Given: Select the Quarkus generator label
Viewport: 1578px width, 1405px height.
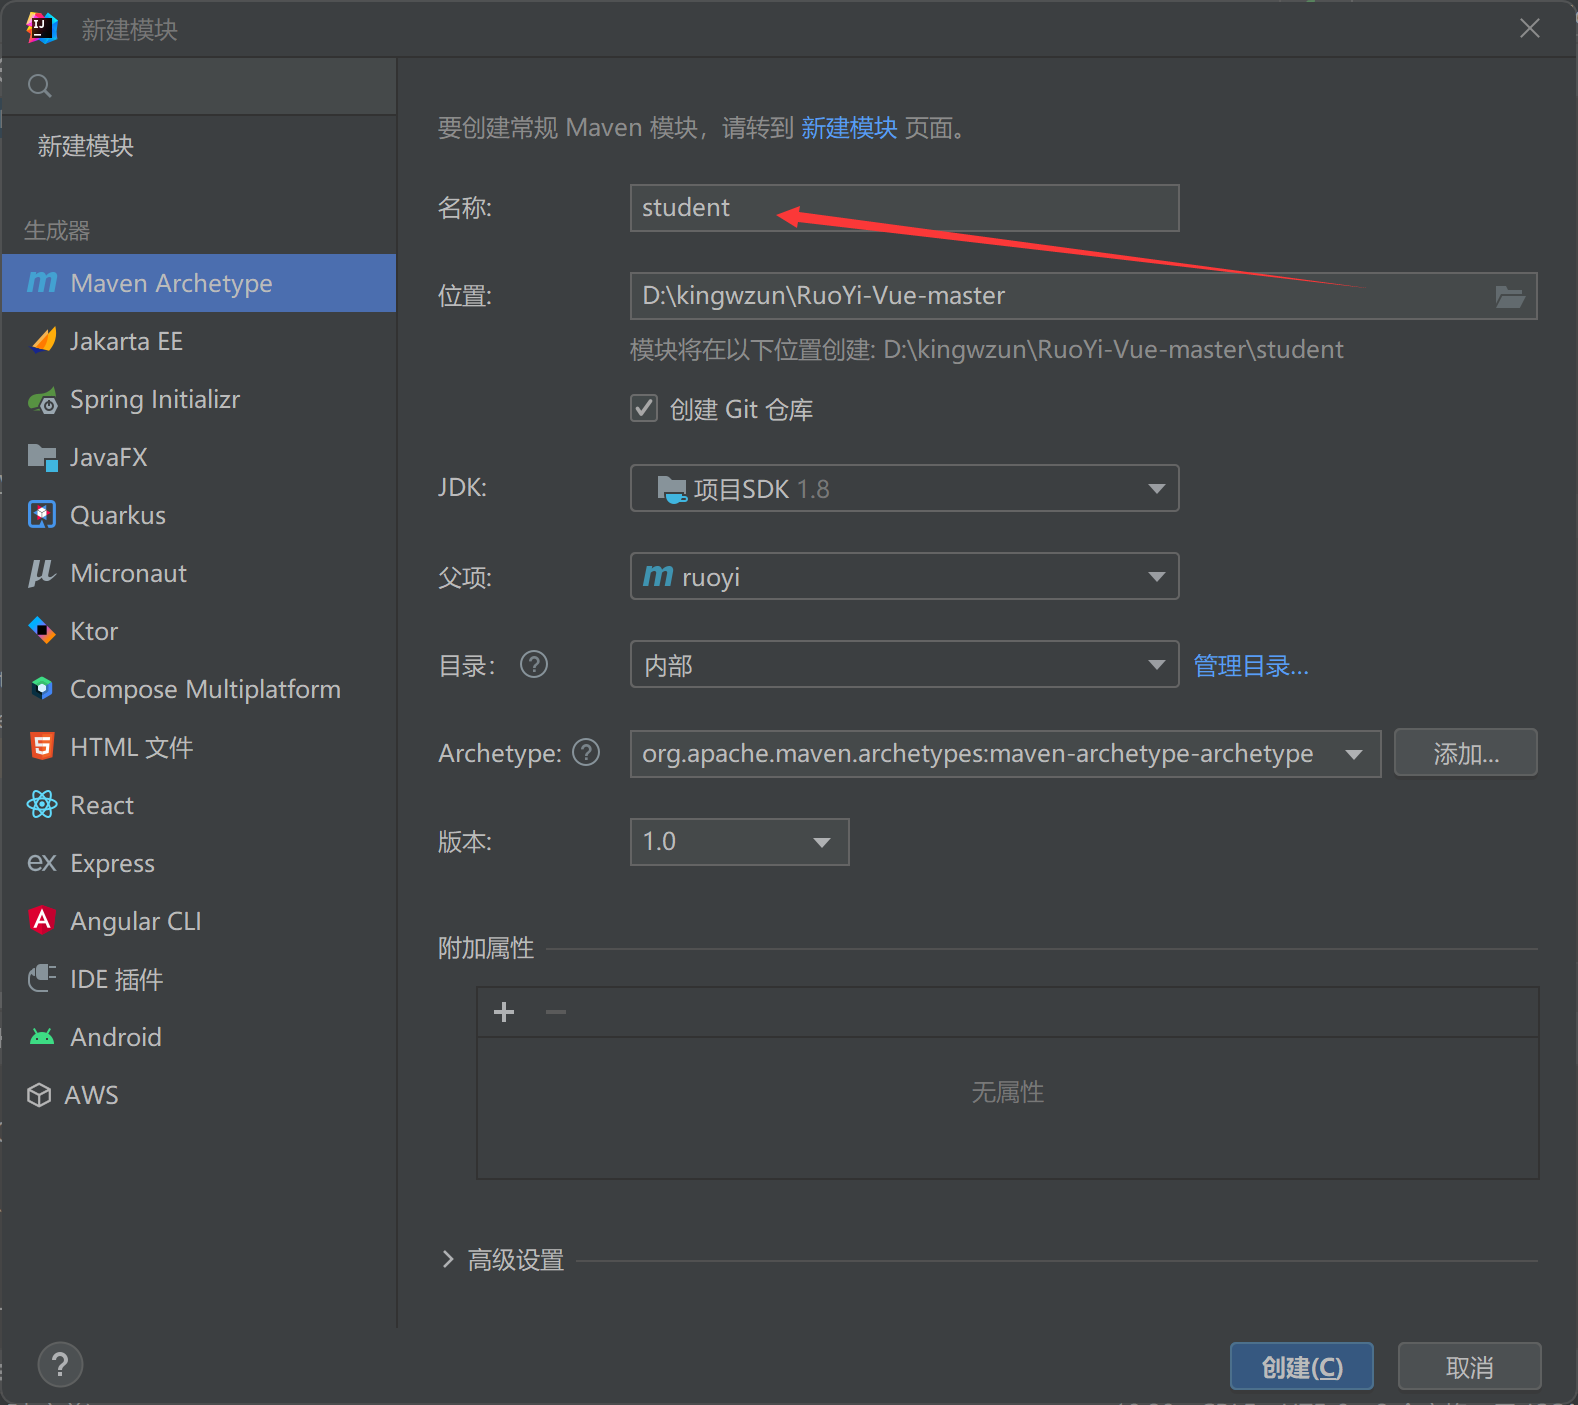Looking at the screenshot, I should click(x=118, y=515).
